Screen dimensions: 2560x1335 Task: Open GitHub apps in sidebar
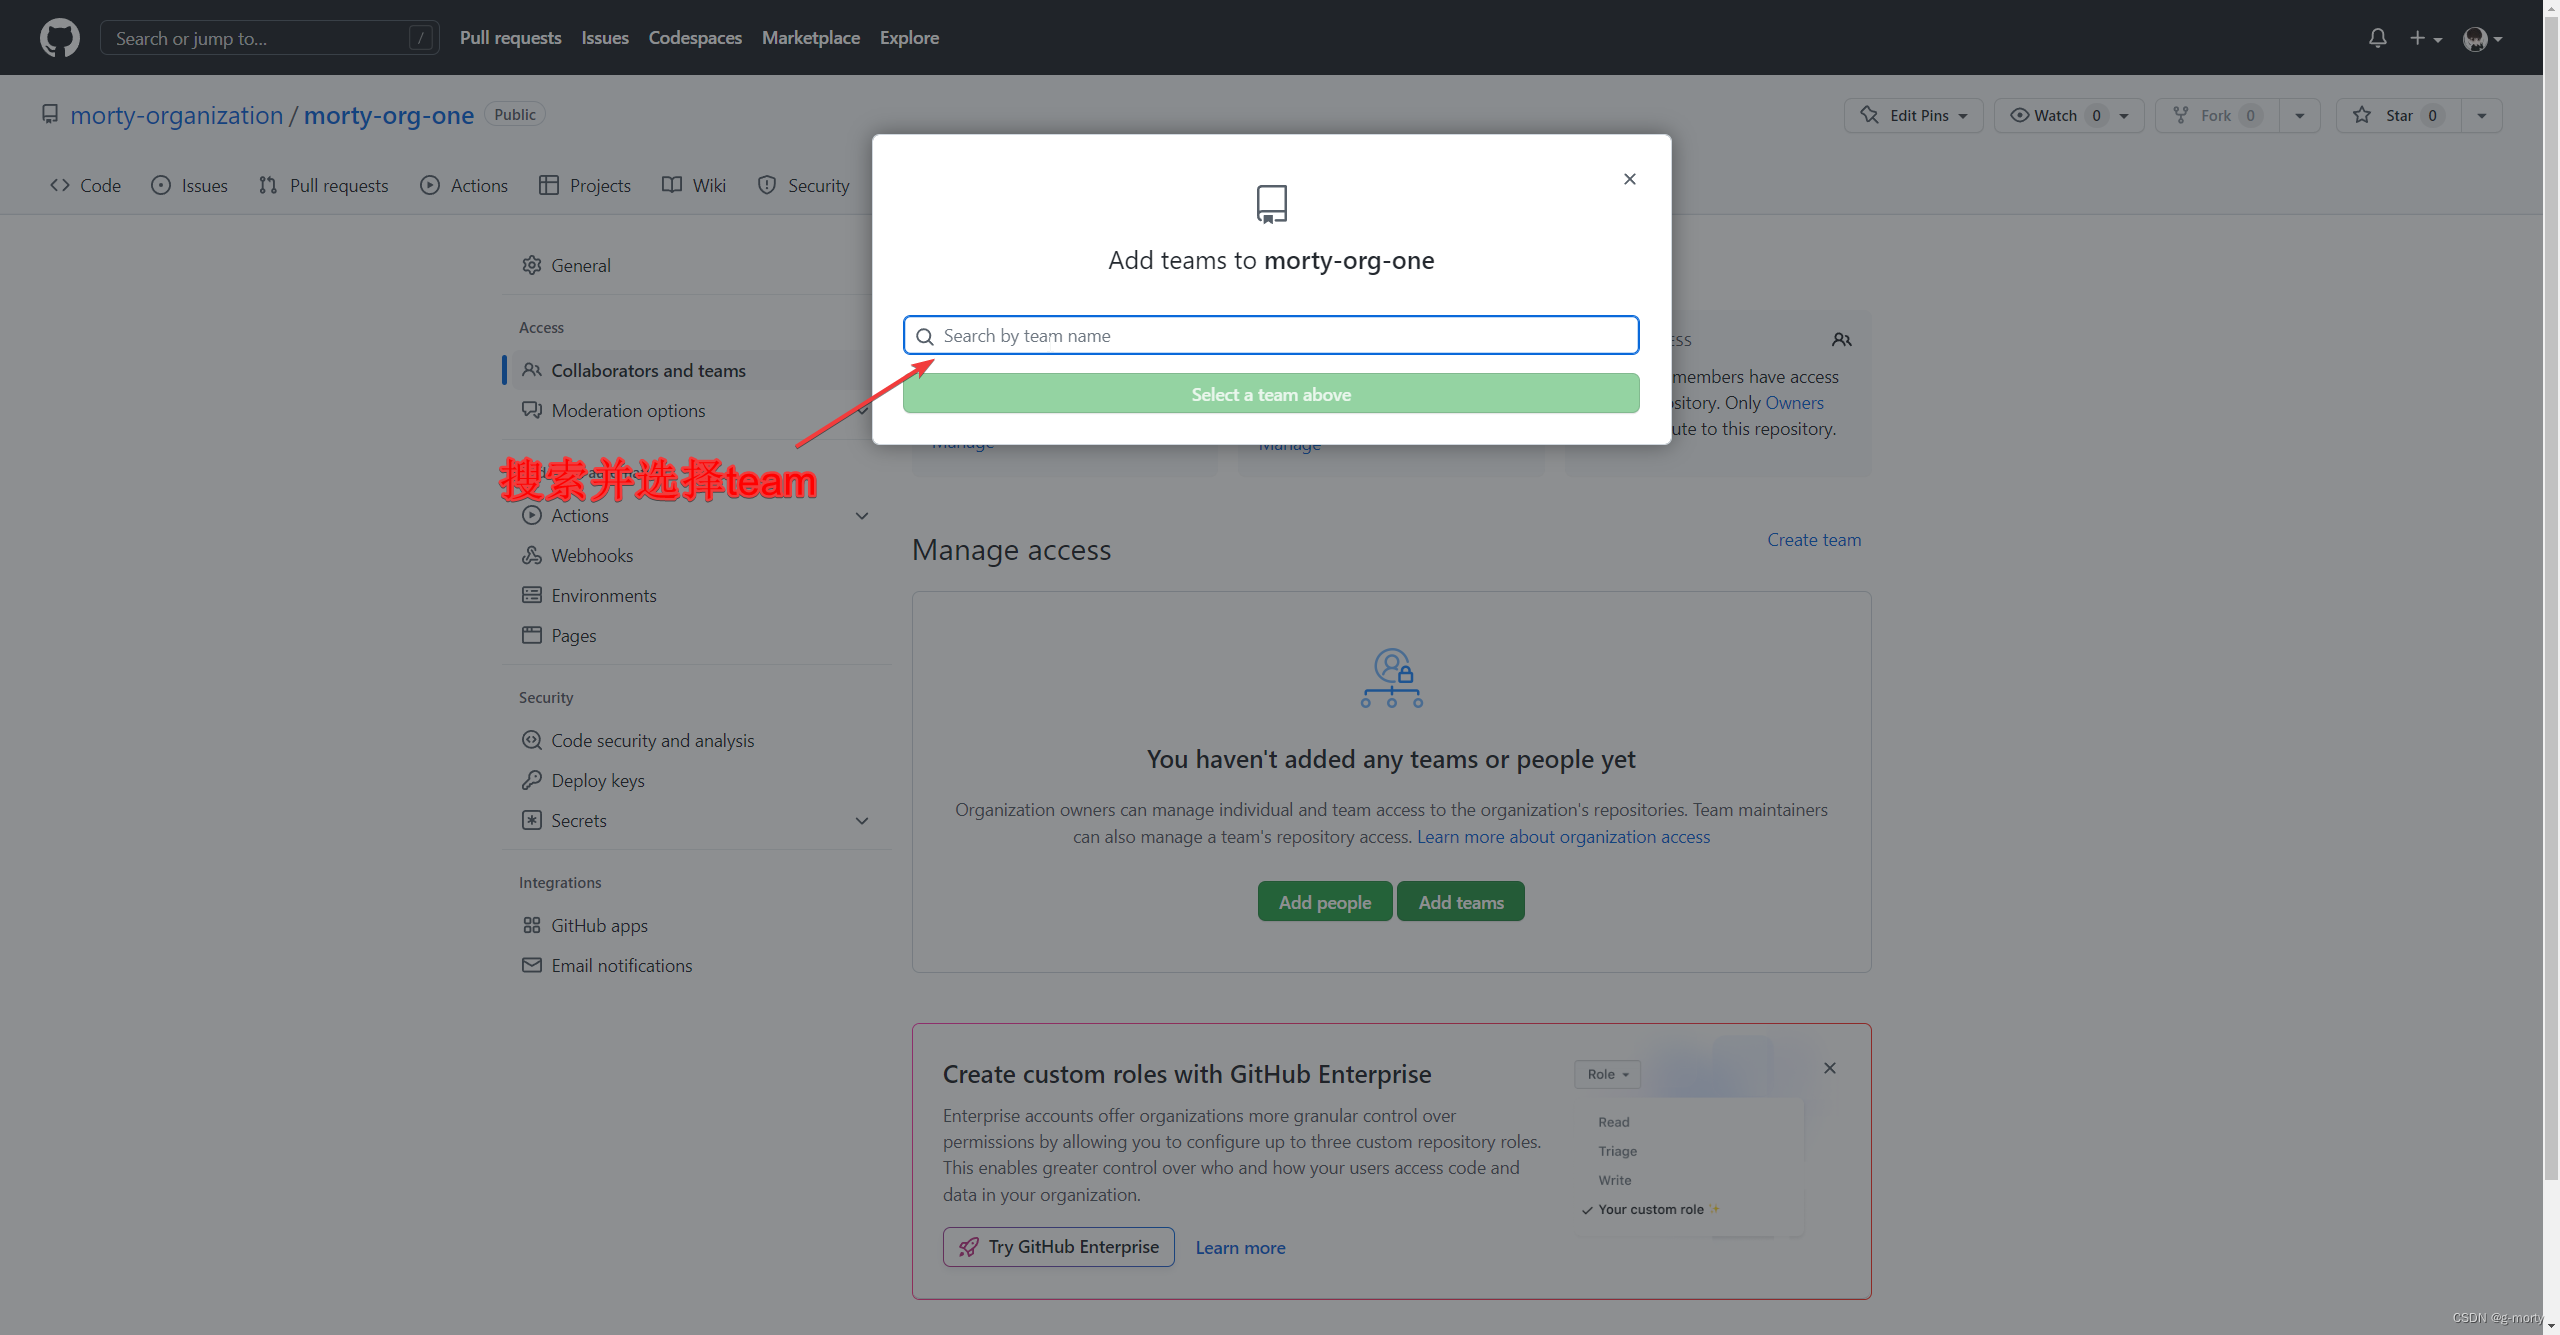[599, 925]
